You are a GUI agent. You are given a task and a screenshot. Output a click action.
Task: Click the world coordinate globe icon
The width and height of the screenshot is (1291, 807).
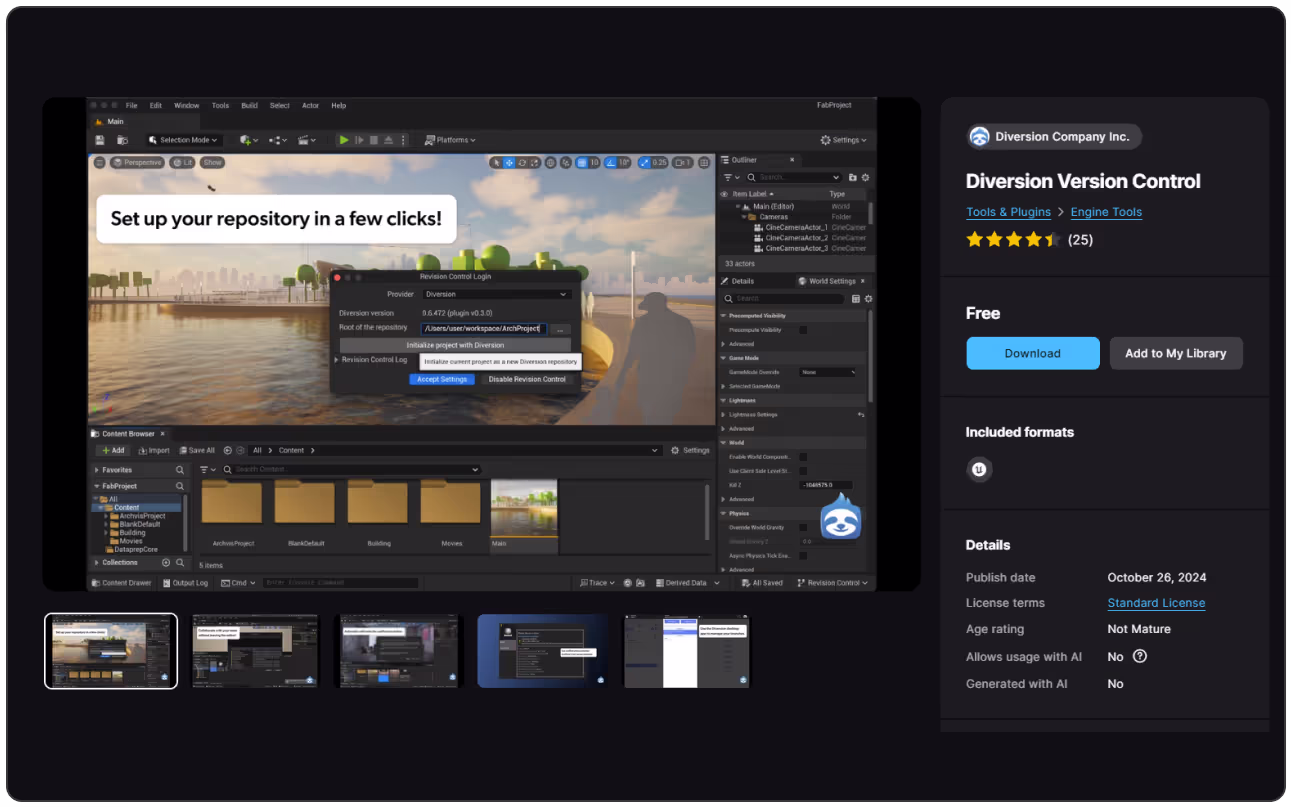click(550, 162)
